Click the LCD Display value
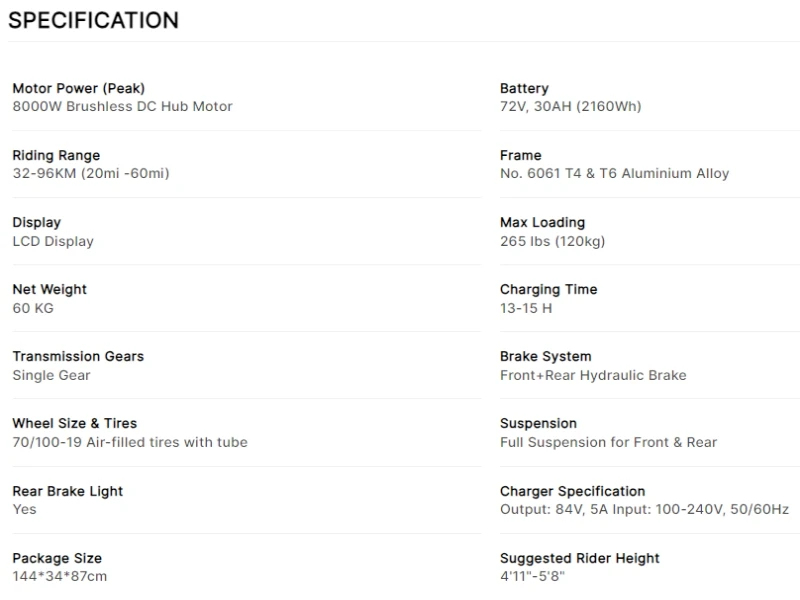The image size is (800, 600). [53, 241]
